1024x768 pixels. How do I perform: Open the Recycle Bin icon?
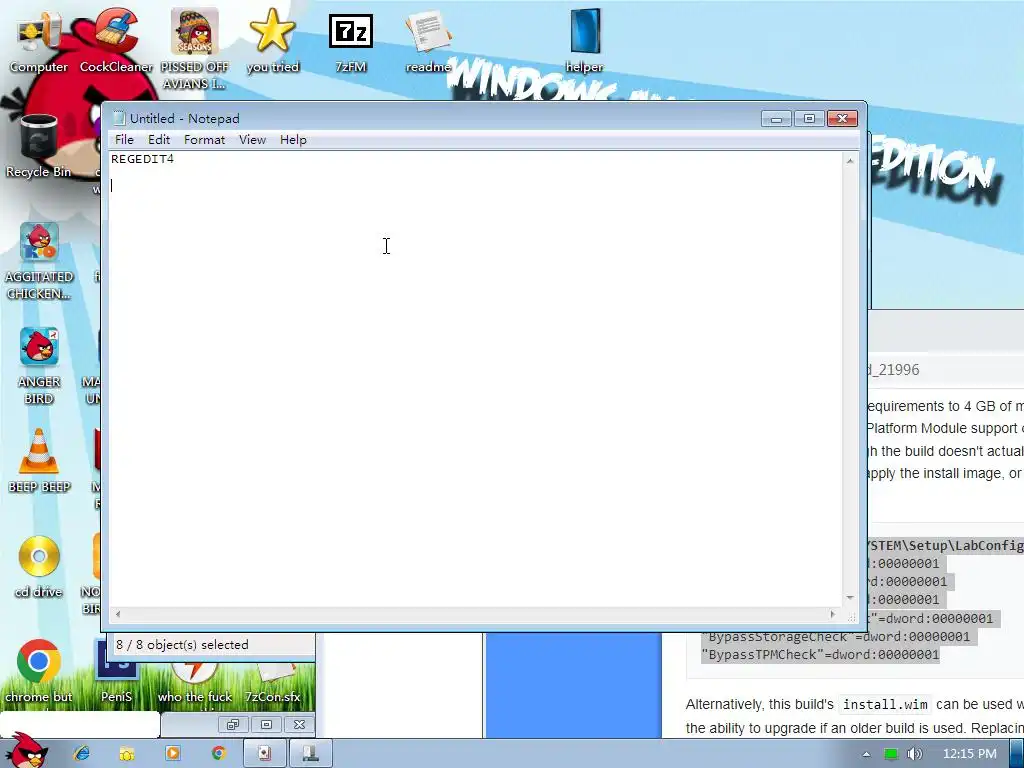click(39, 146)
